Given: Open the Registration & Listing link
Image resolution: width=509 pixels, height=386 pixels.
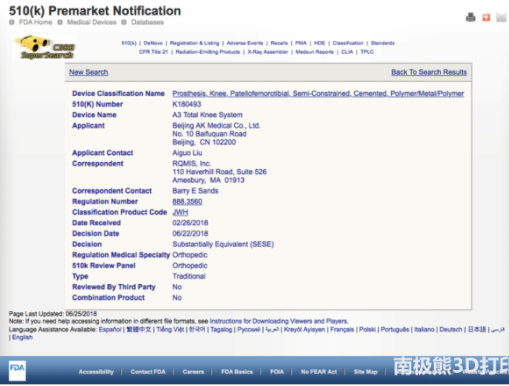Looking at the screenshot, I should (x=195, y=43).
